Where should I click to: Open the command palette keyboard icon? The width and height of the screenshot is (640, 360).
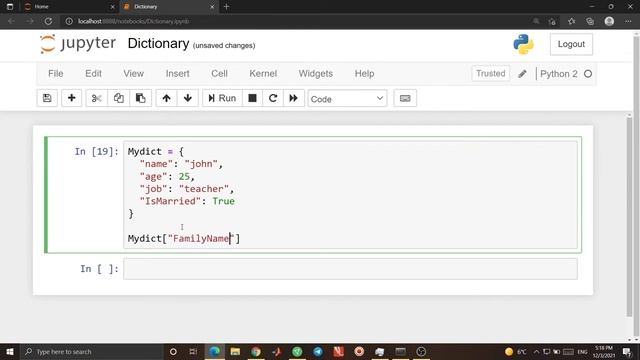point(405,98)
